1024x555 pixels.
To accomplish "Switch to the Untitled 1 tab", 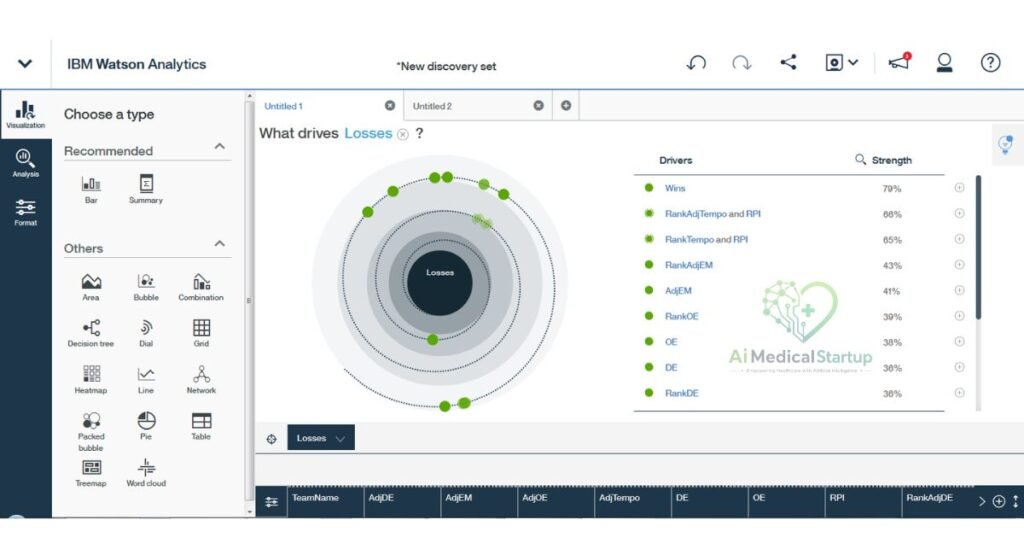I will (283, 106).
